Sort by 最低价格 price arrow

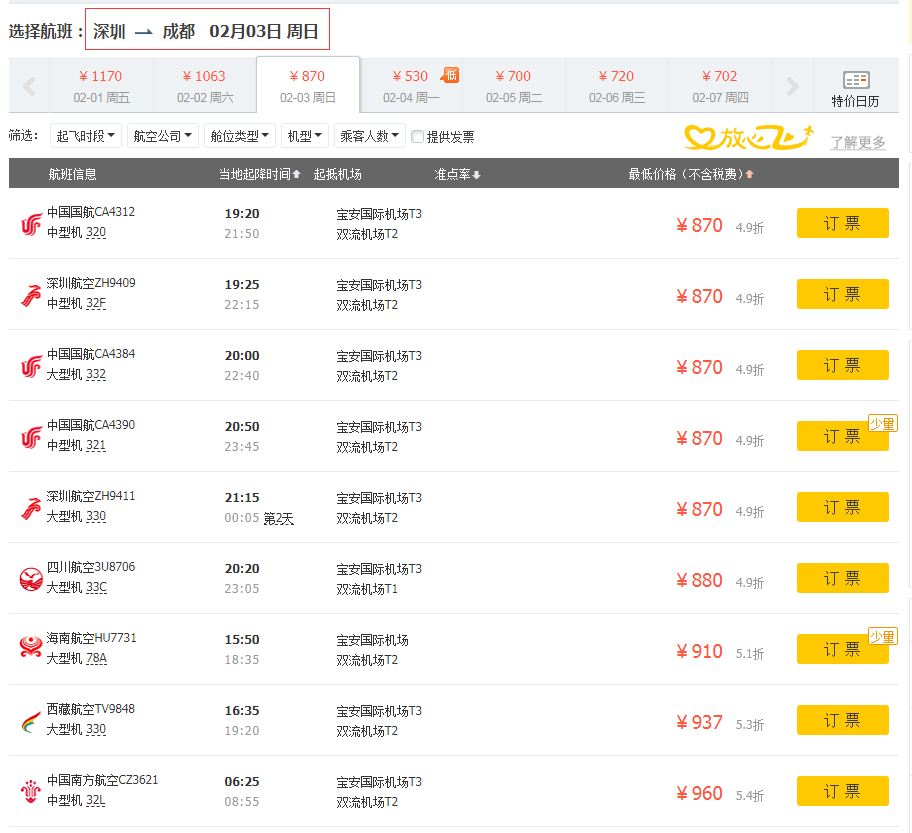pyautogui.click(x=750, y=174)
